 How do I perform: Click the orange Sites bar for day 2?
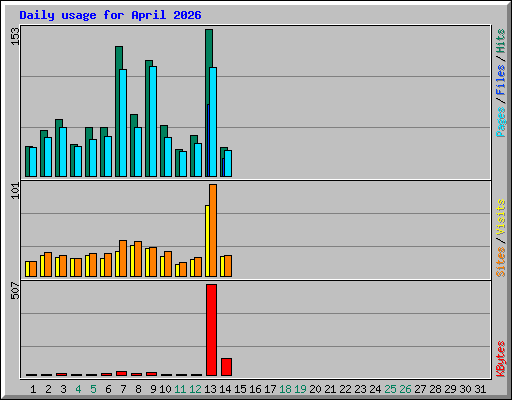click(x=48, y=264)
